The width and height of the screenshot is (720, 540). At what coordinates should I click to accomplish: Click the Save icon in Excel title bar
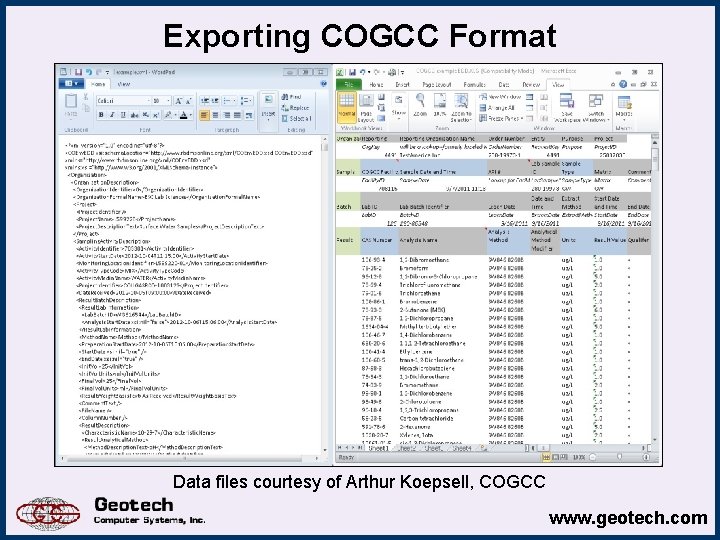[352, 72]
